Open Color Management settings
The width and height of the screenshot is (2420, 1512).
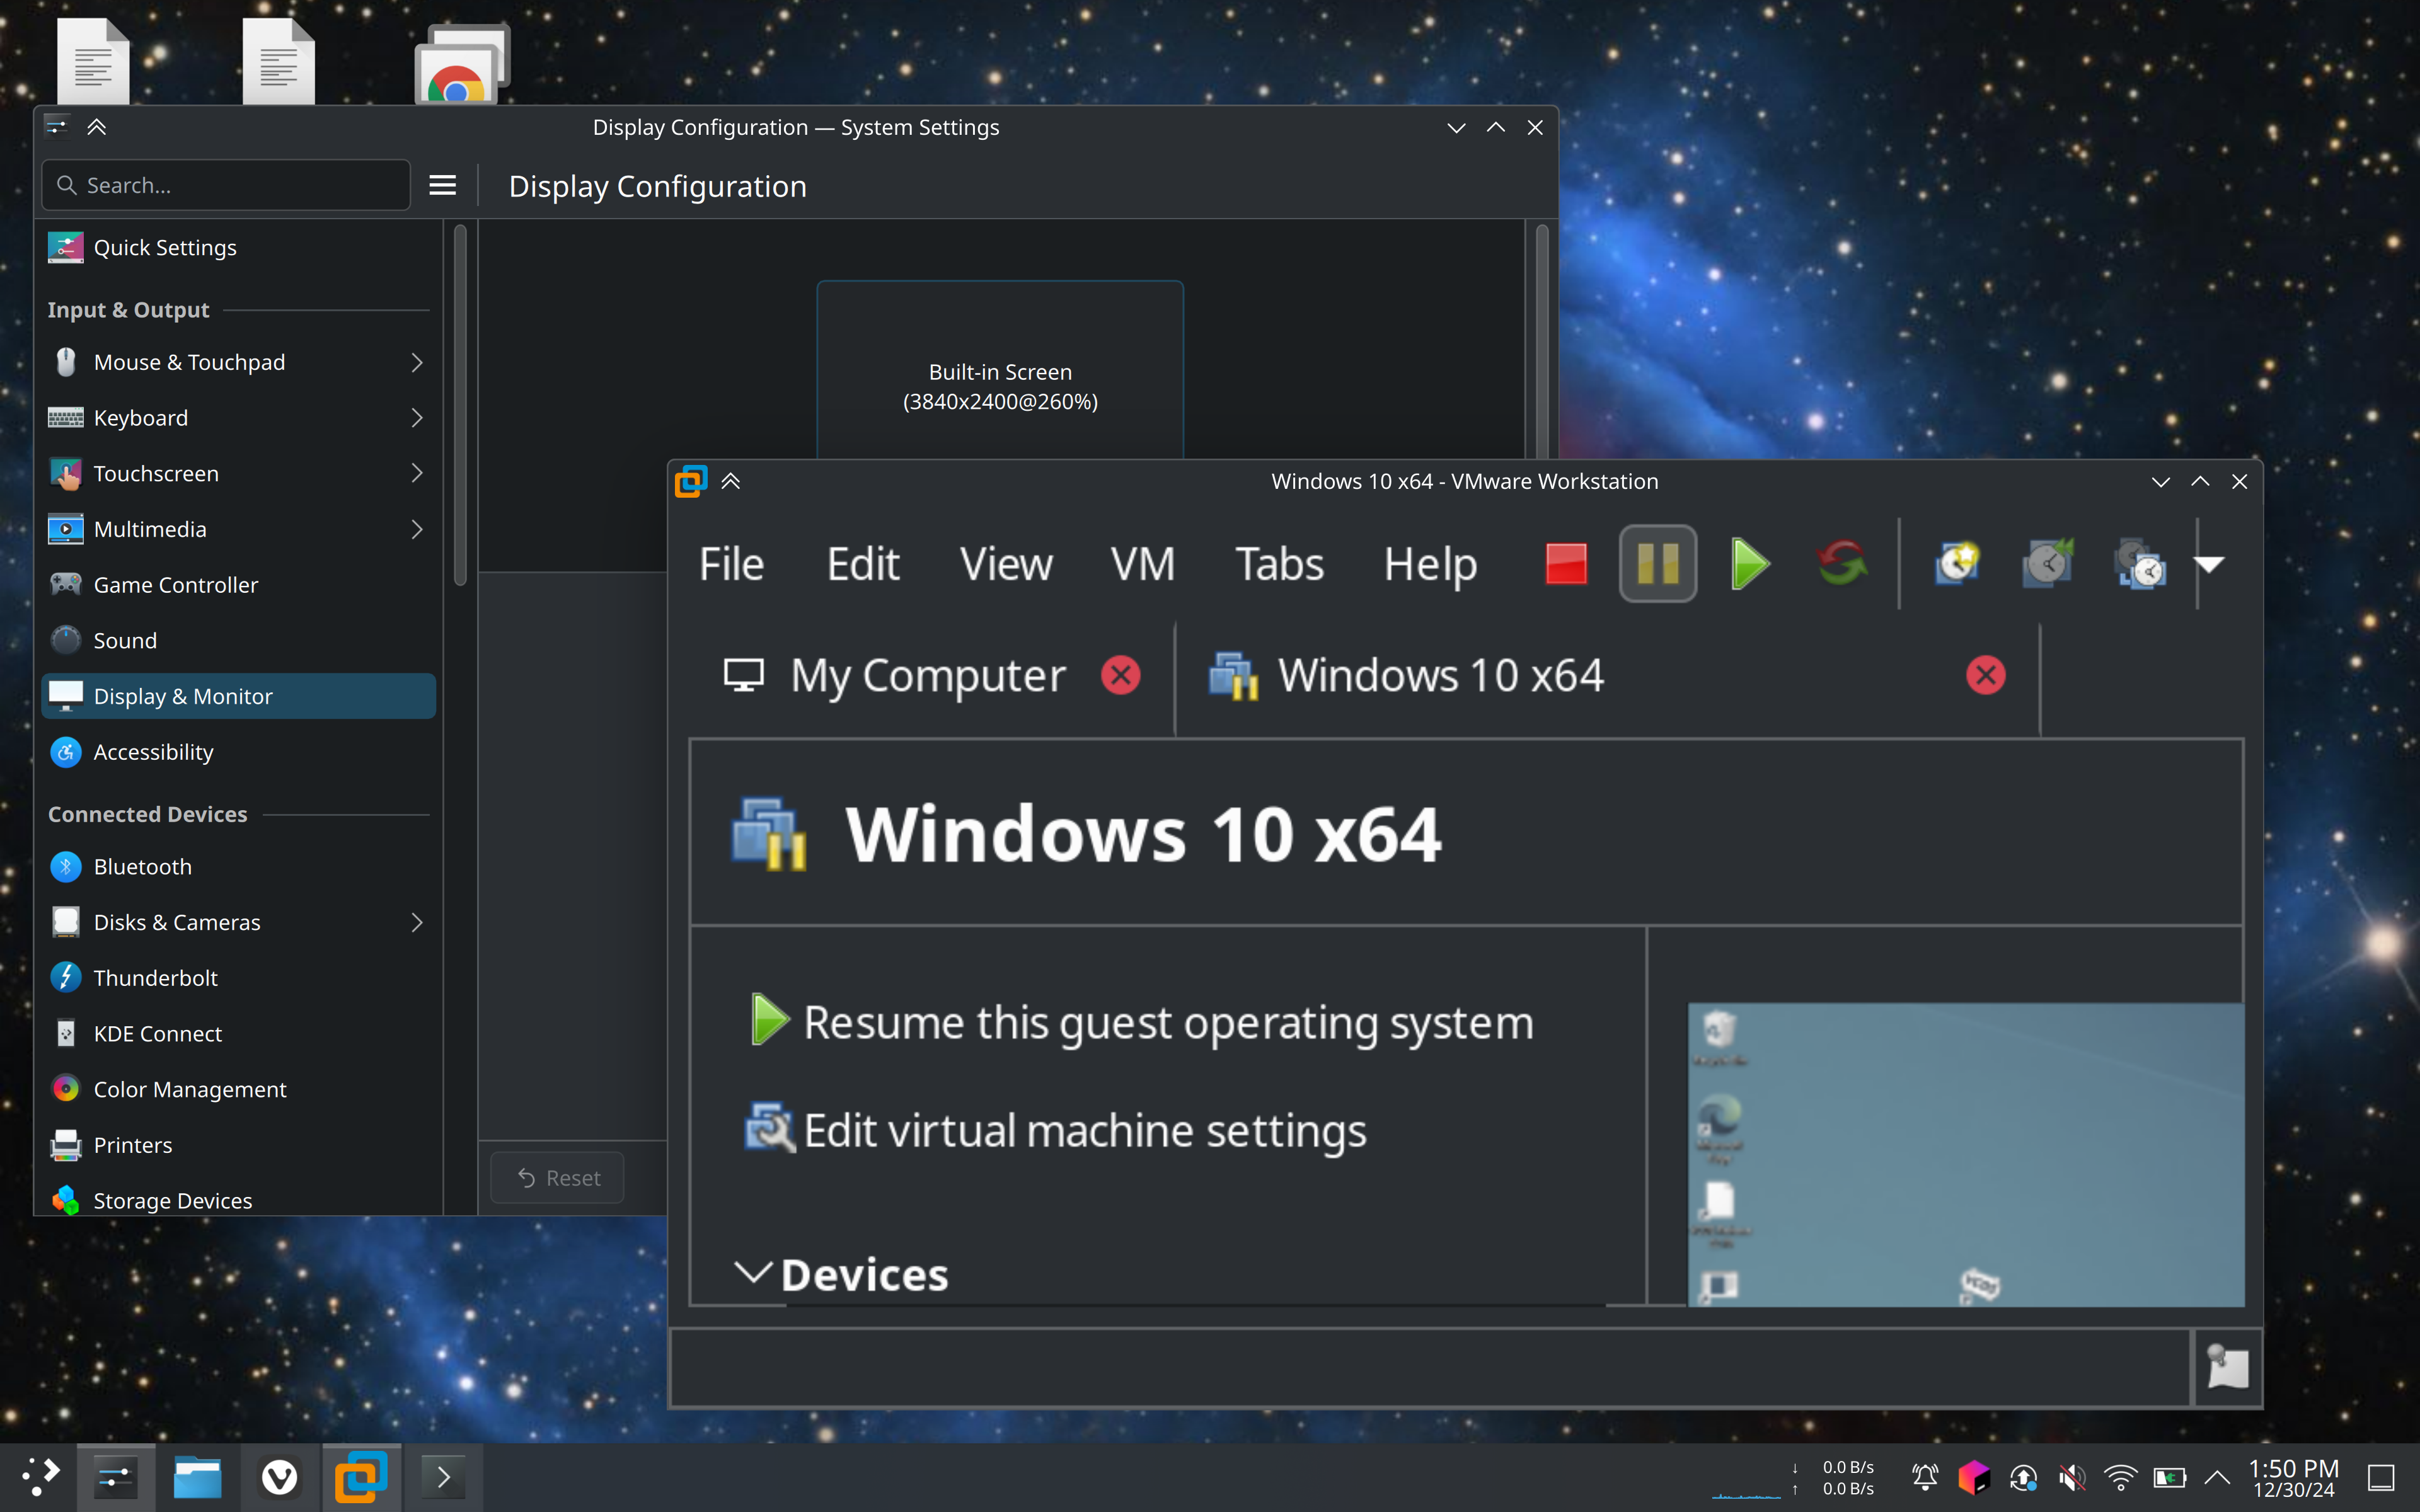coord(238,1089)
